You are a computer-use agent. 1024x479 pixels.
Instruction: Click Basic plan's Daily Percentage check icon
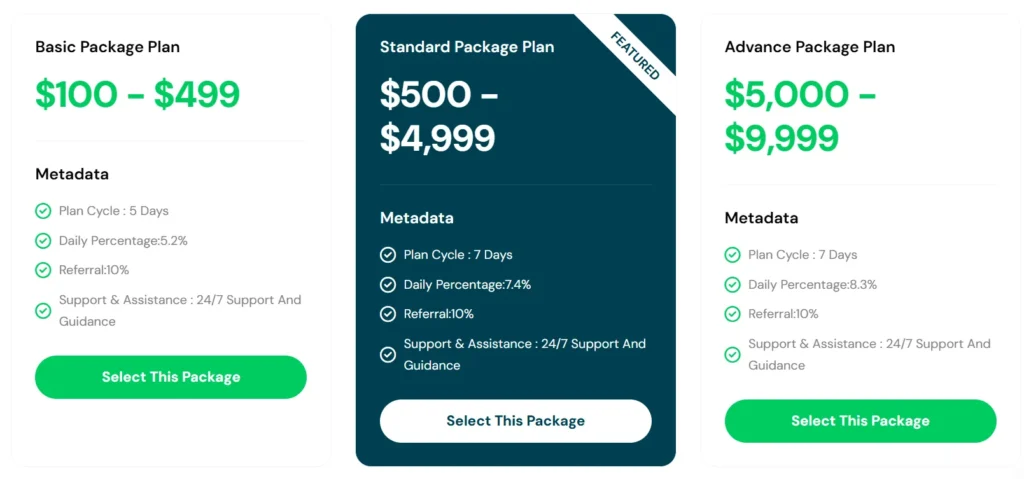(43, 241)
